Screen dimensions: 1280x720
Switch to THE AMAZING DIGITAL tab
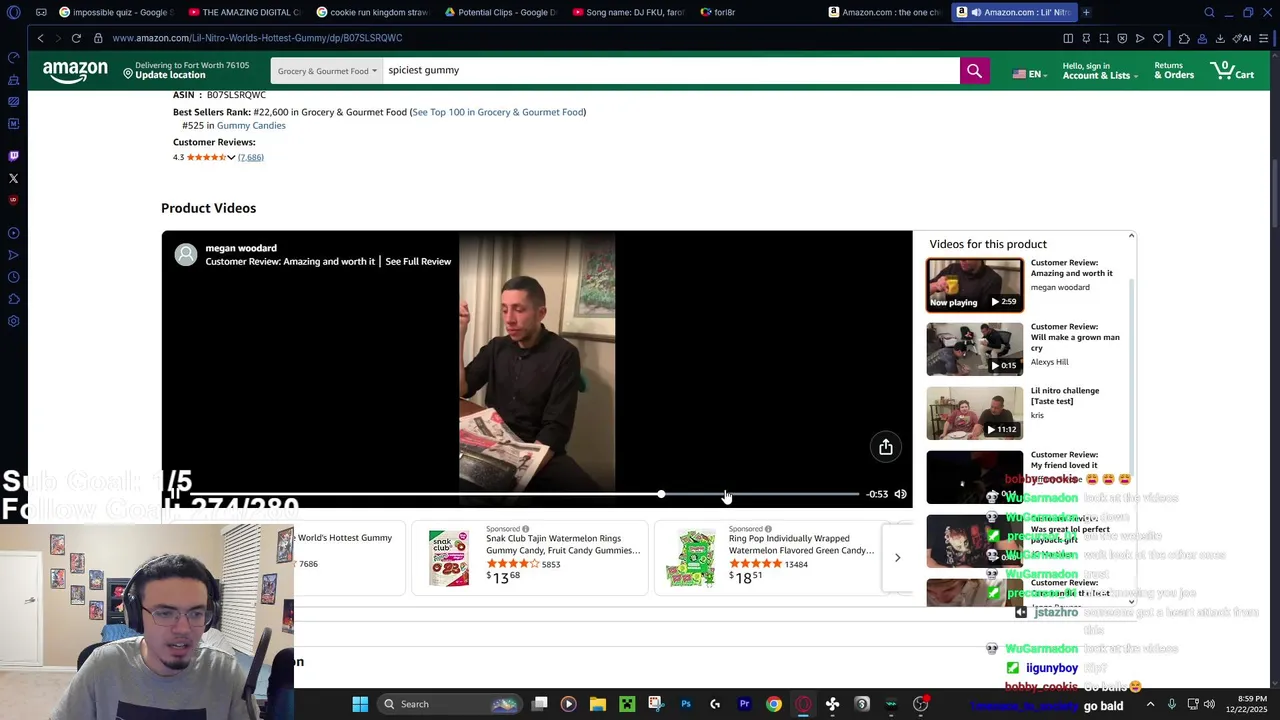tap(243, 12)
